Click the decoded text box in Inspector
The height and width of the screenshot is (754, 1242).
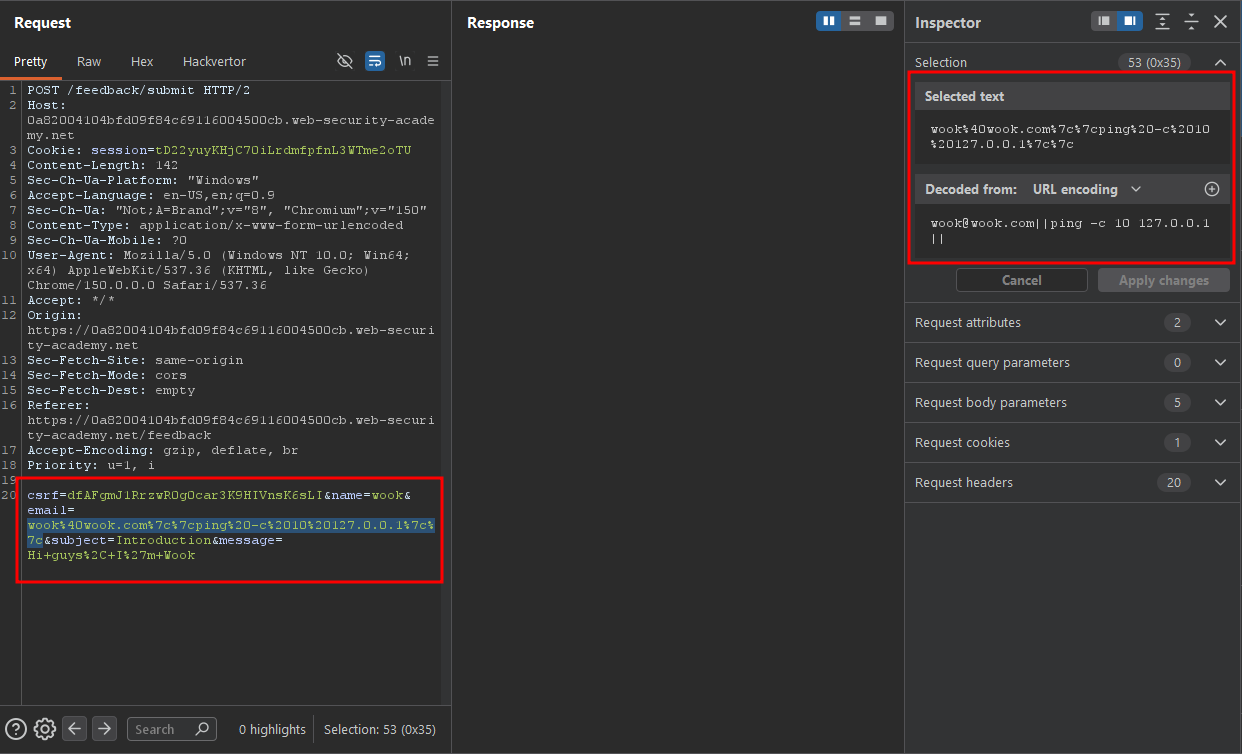coord(1072,231)
